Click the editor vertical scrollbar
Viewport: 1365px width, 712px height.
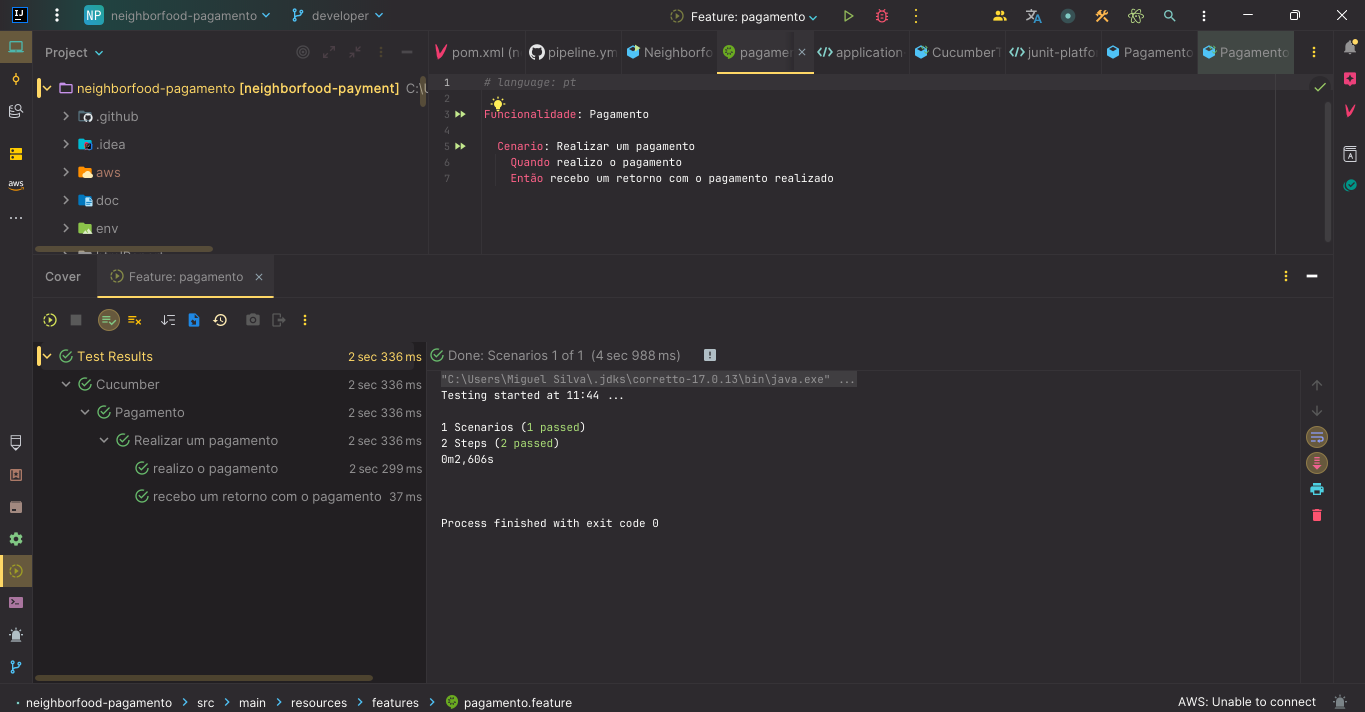point(1328,170)
